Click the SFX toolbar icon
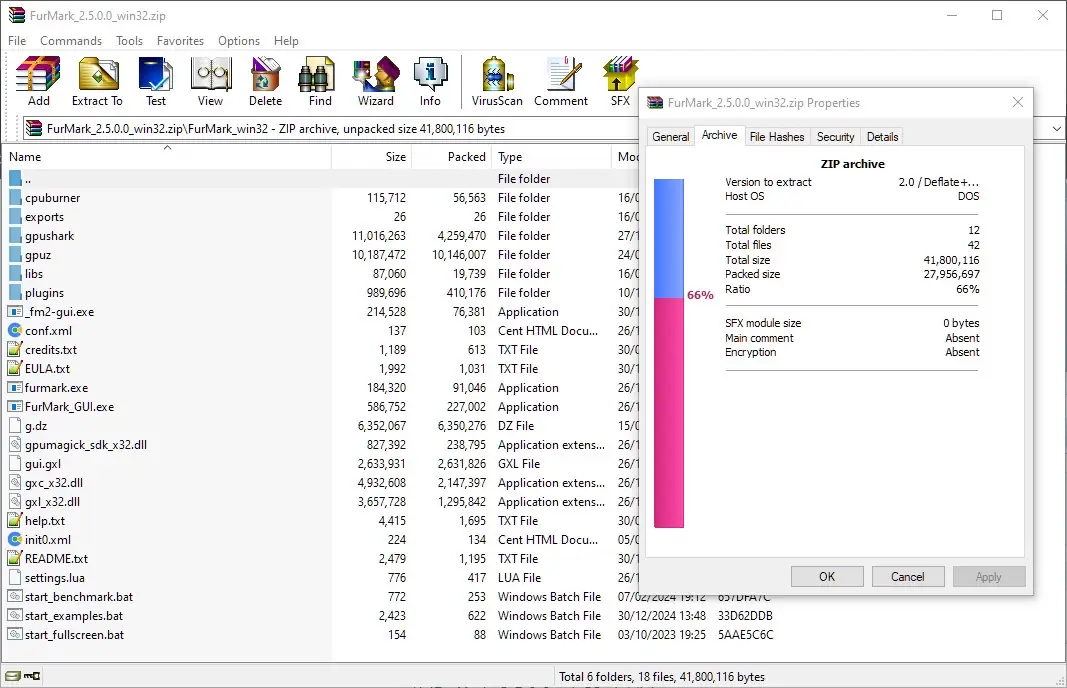Screen dimensions: 1067x688 [x=620, y=82]
